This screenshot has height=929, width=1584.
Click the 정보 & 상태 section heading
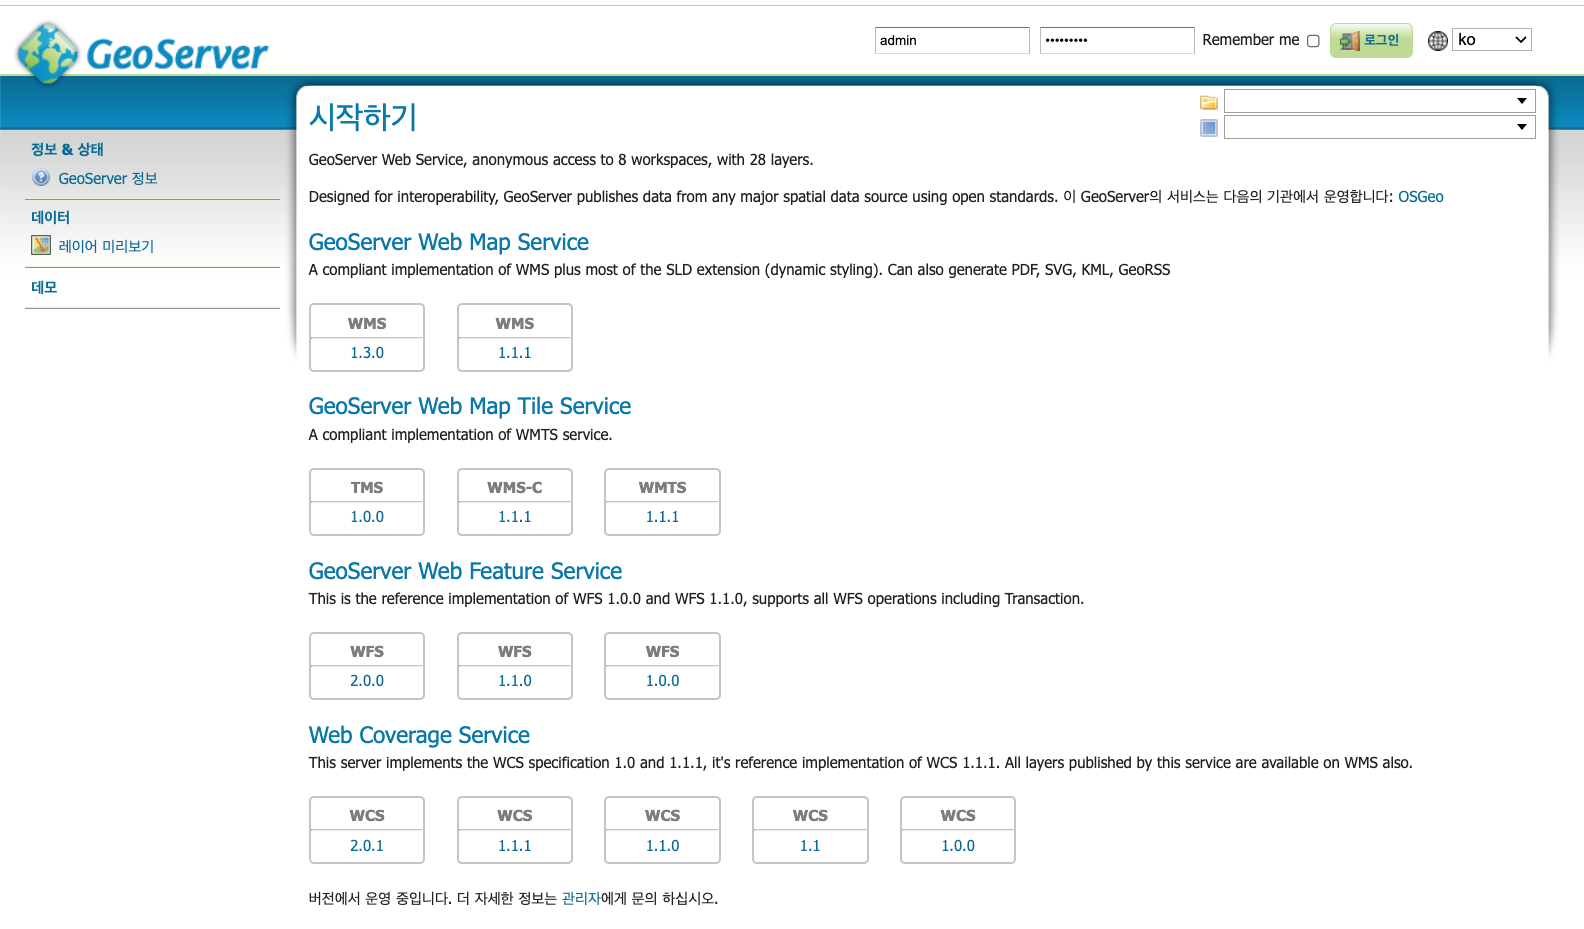point(67,149)
